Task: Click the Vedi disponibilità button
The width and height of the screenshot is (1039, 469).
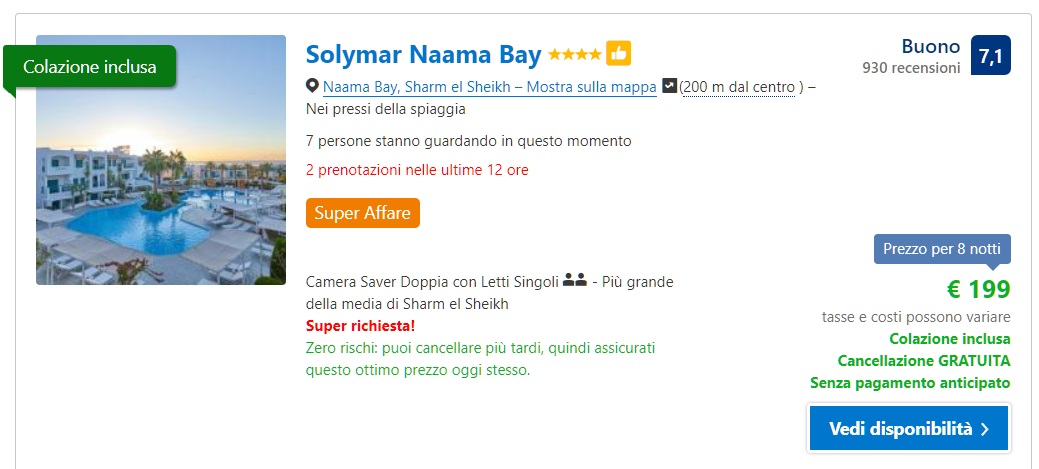Action: tap(908, 429)
